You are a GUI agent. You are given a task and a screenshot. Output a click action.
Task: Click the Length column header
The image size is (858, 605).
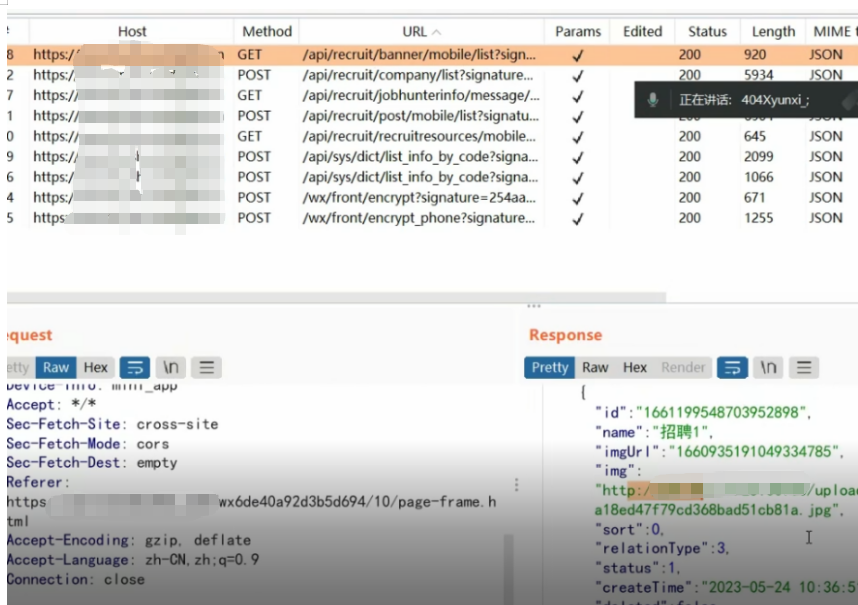point(773,31)
